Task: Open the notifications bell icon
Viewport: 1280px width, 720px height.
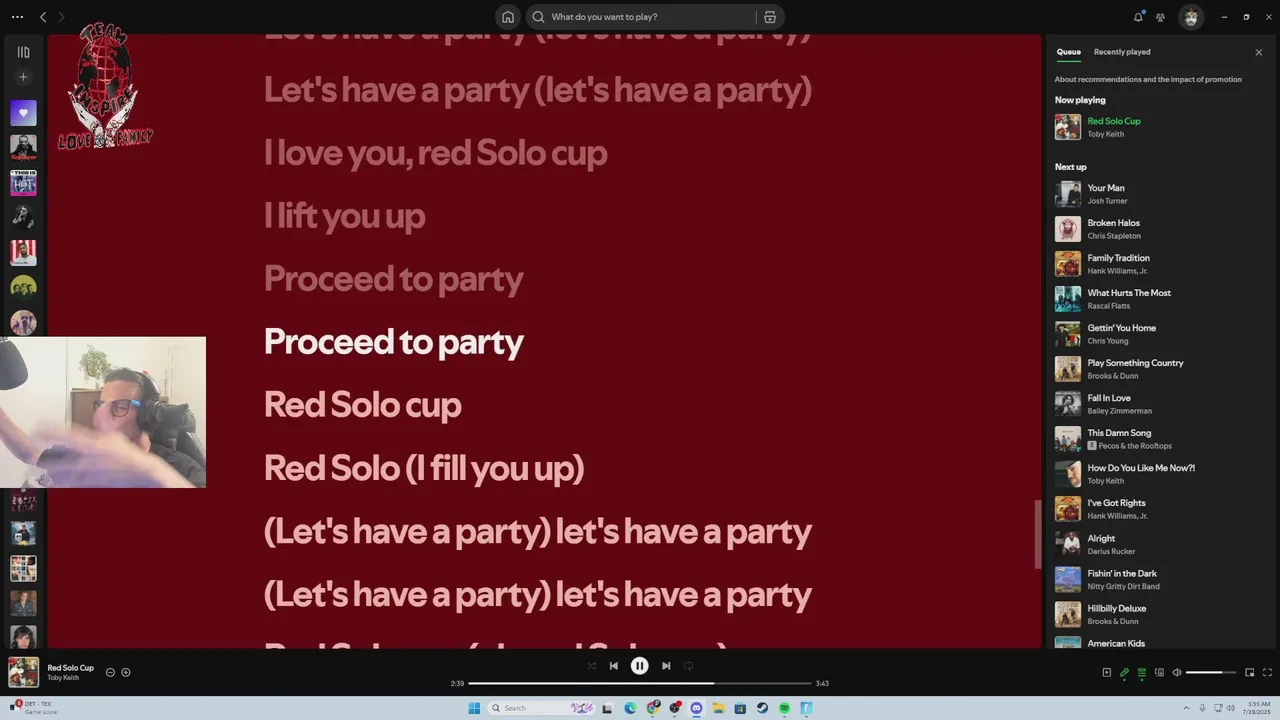Action: coord(1138,17)
